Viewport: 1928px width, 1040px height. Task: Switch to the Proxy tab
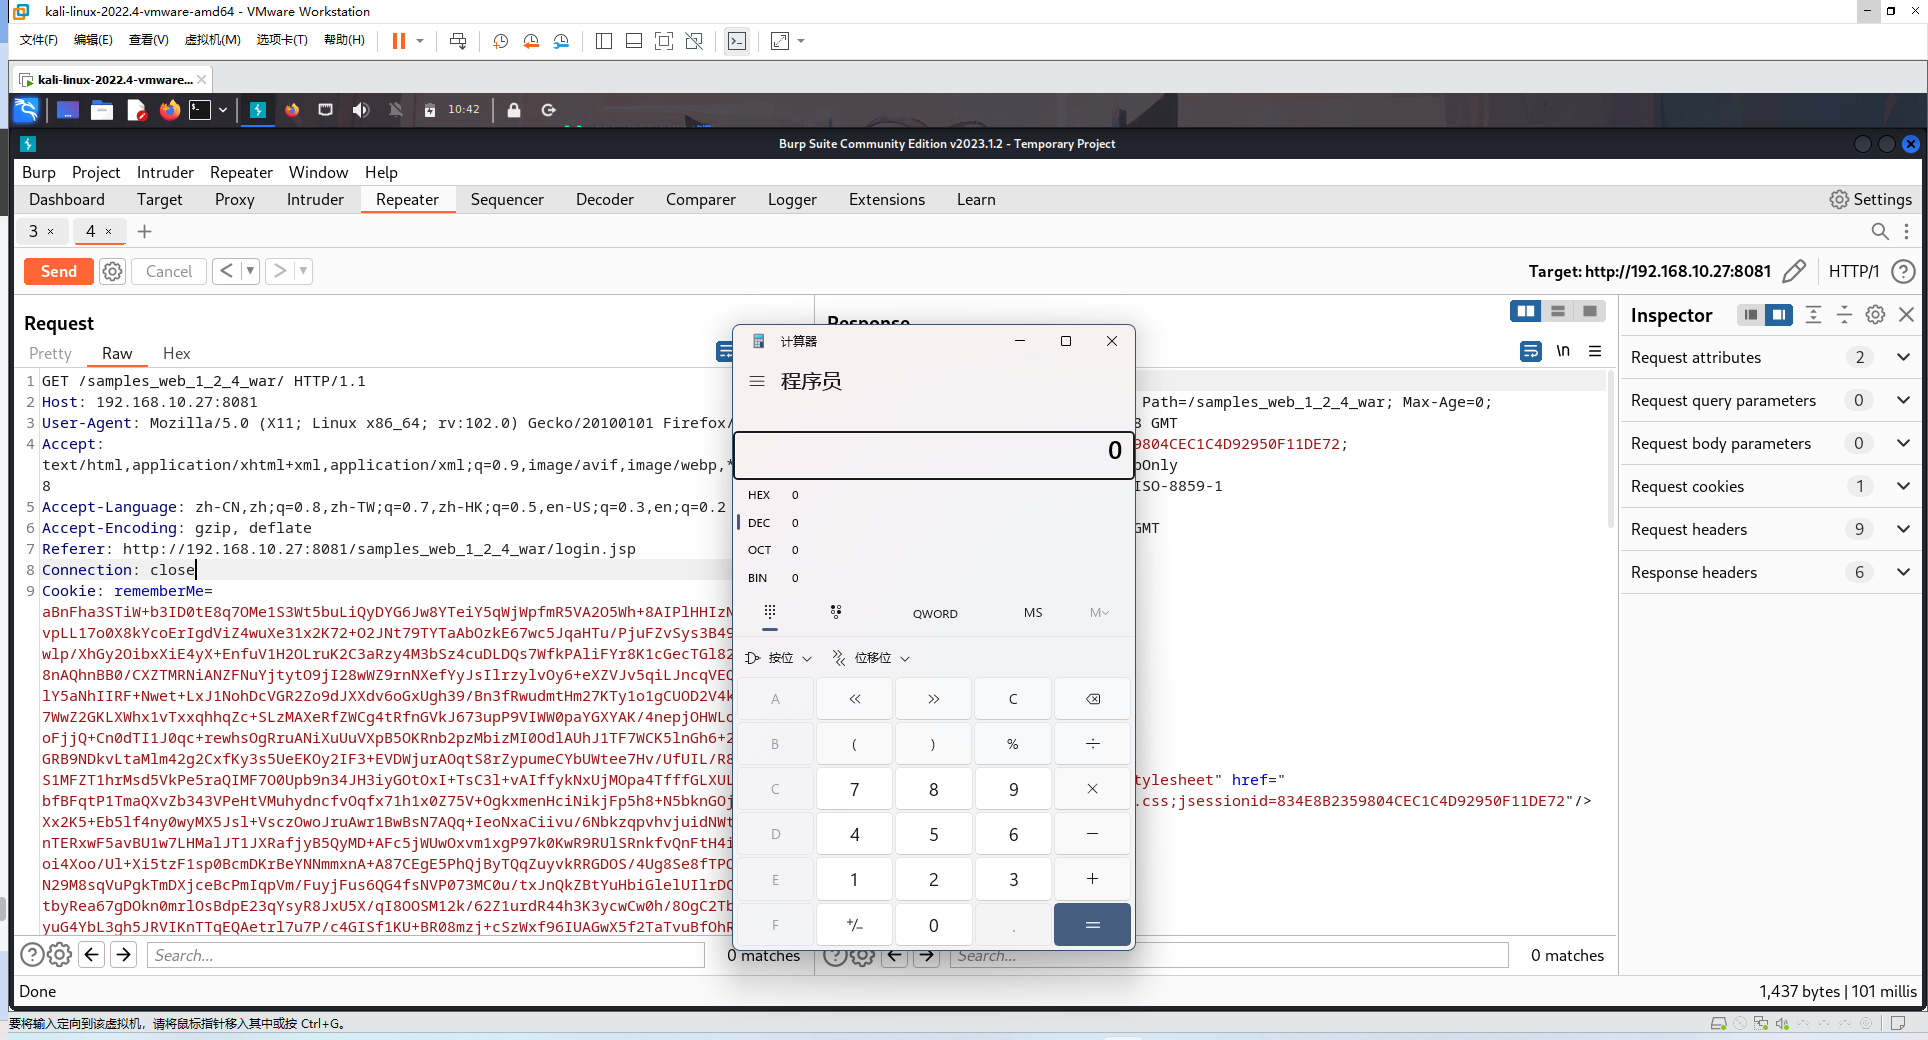235,199
